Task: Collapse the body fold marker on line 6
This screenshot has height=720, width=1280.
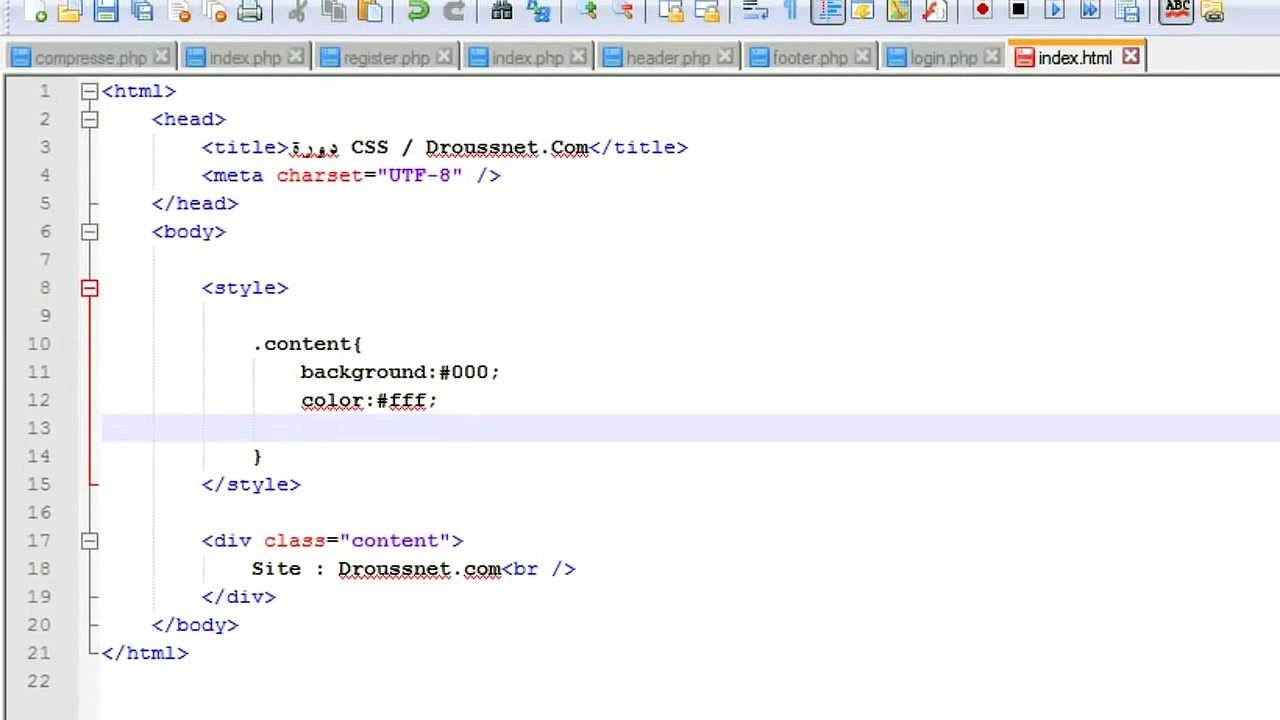Action: pyautogui.click(x=89, y=231)
